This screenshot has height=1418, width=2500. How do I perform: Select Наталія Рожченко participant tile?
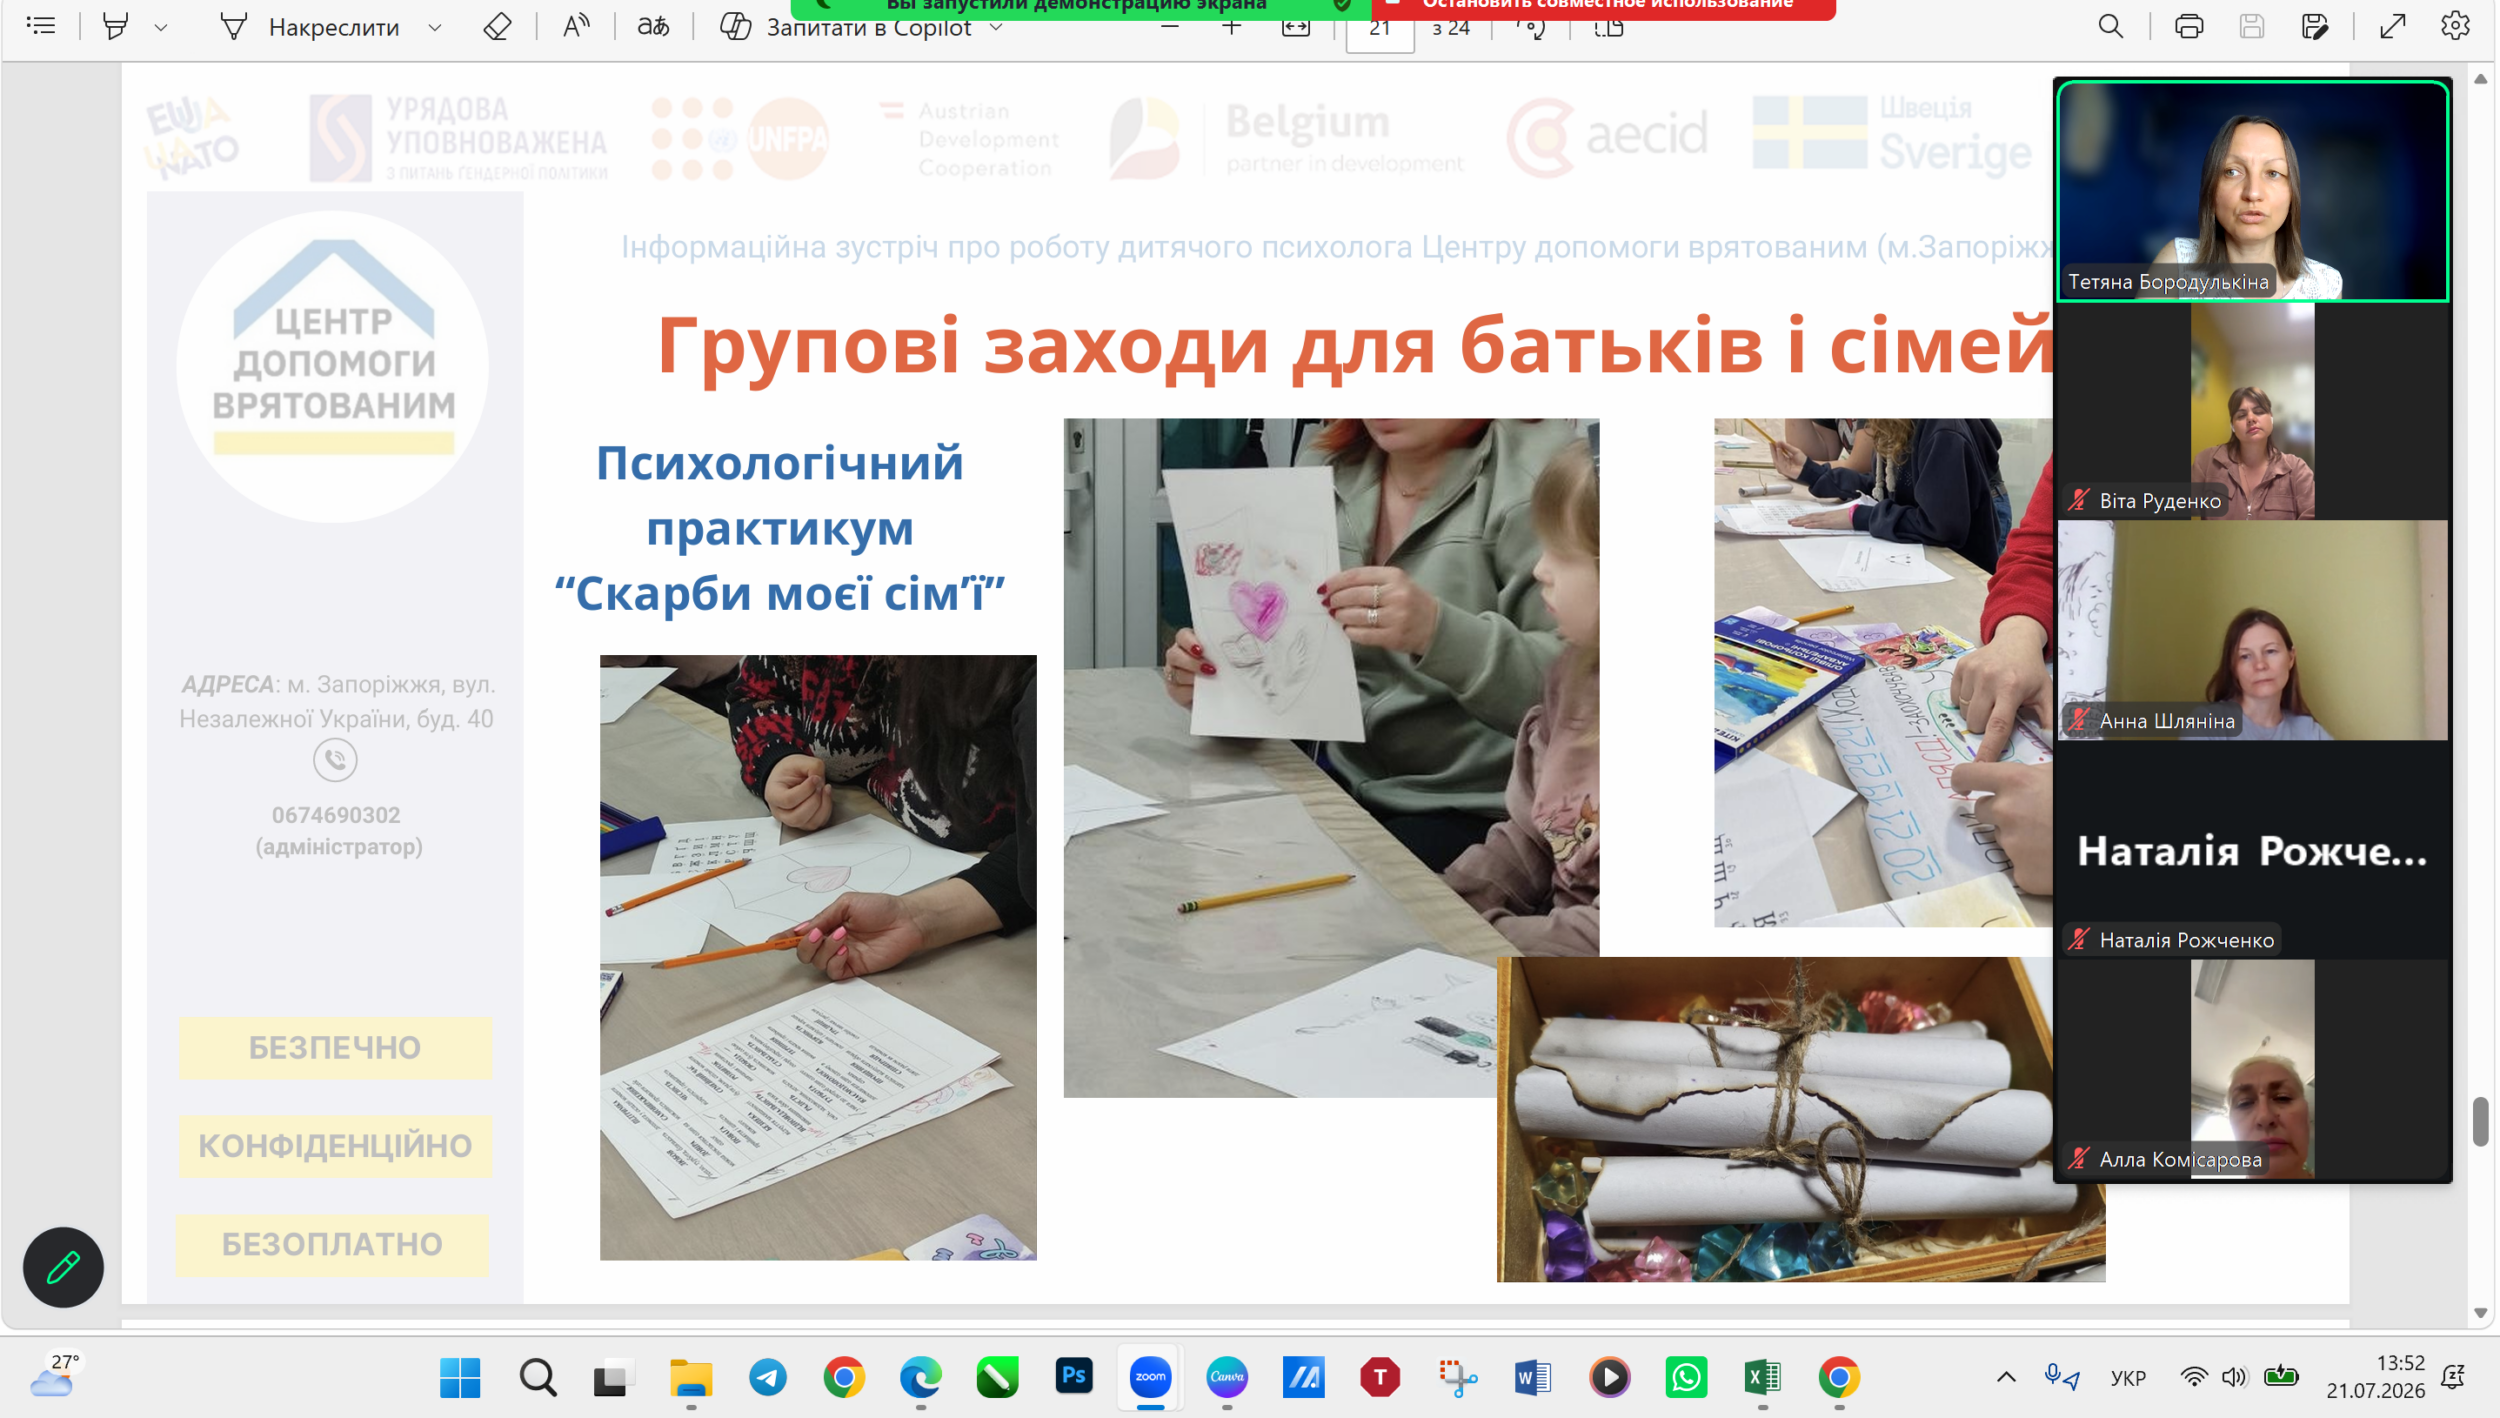pyautogui.click(x=2252, y=850)
